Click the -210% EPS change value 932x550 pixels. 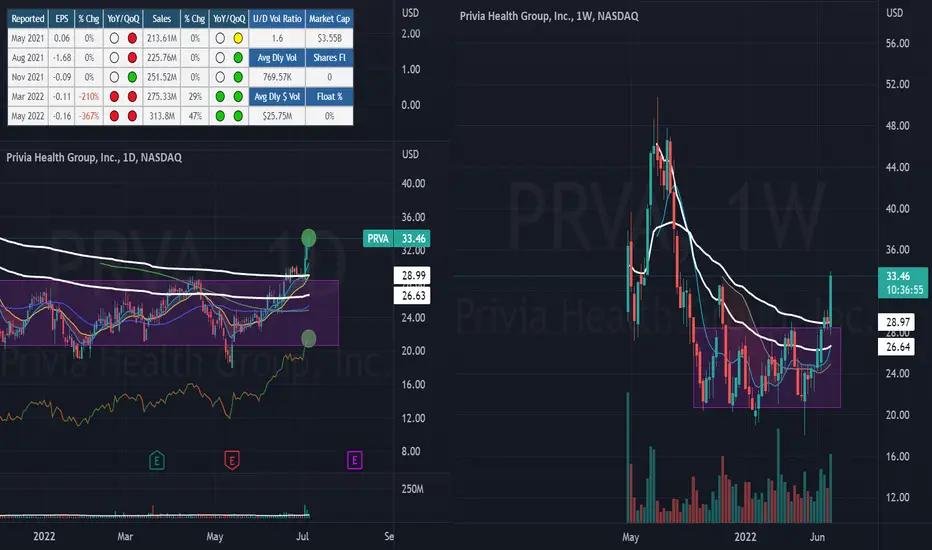tap(89, 96)
